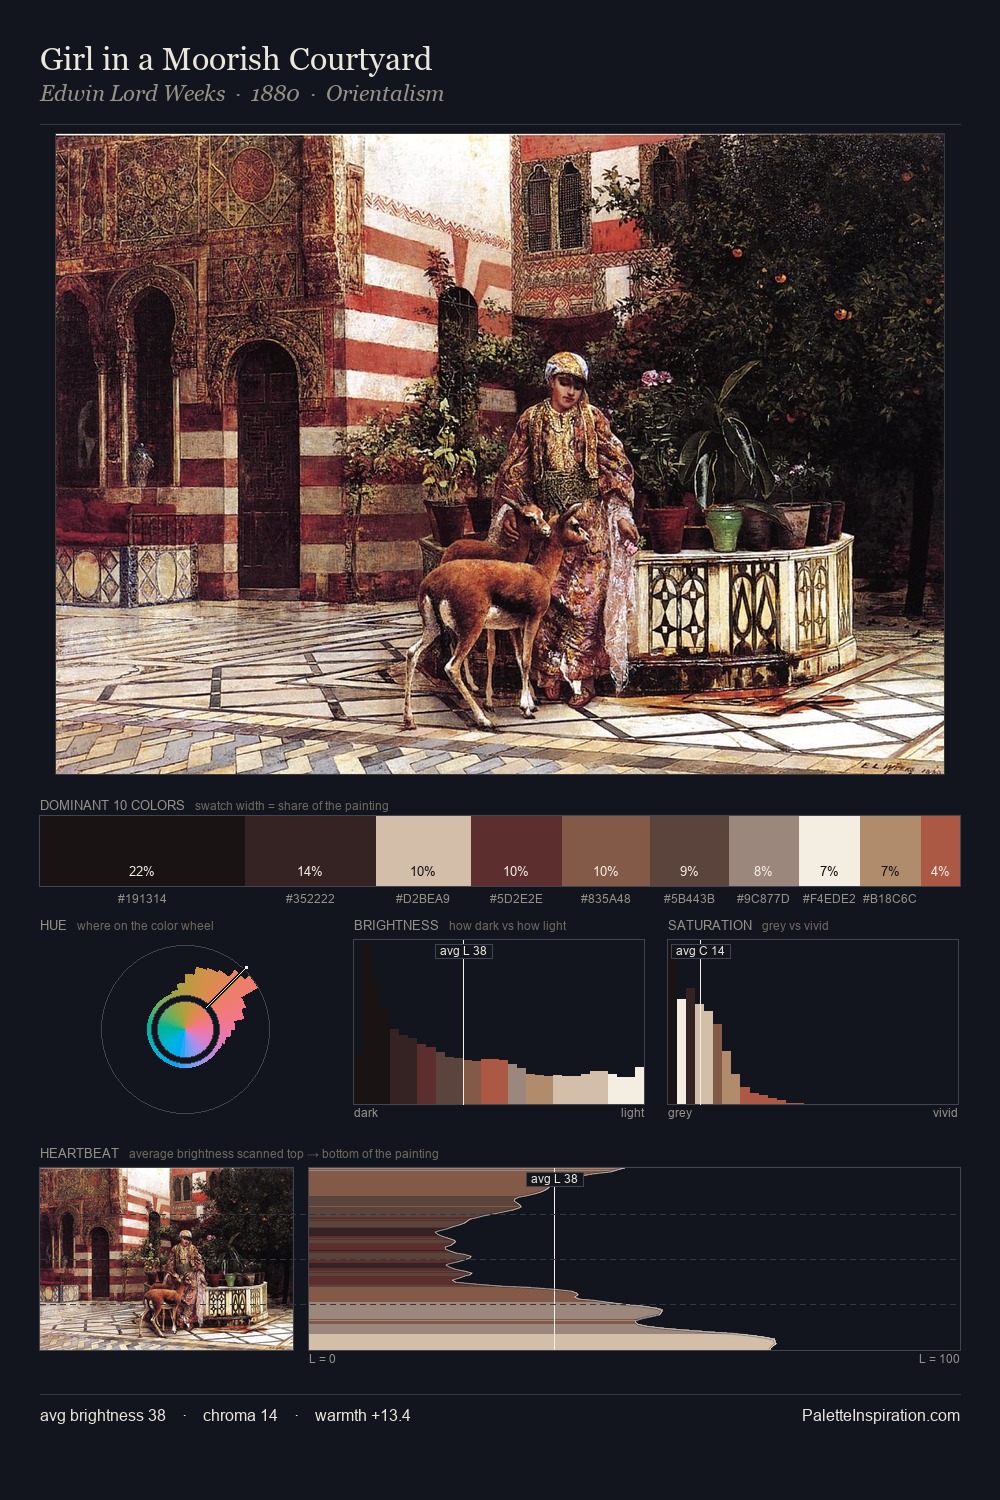Pick the #D2BEA9 beige swatch
The width and height of the screenshot is (1000, 1500).
[423, 851]
